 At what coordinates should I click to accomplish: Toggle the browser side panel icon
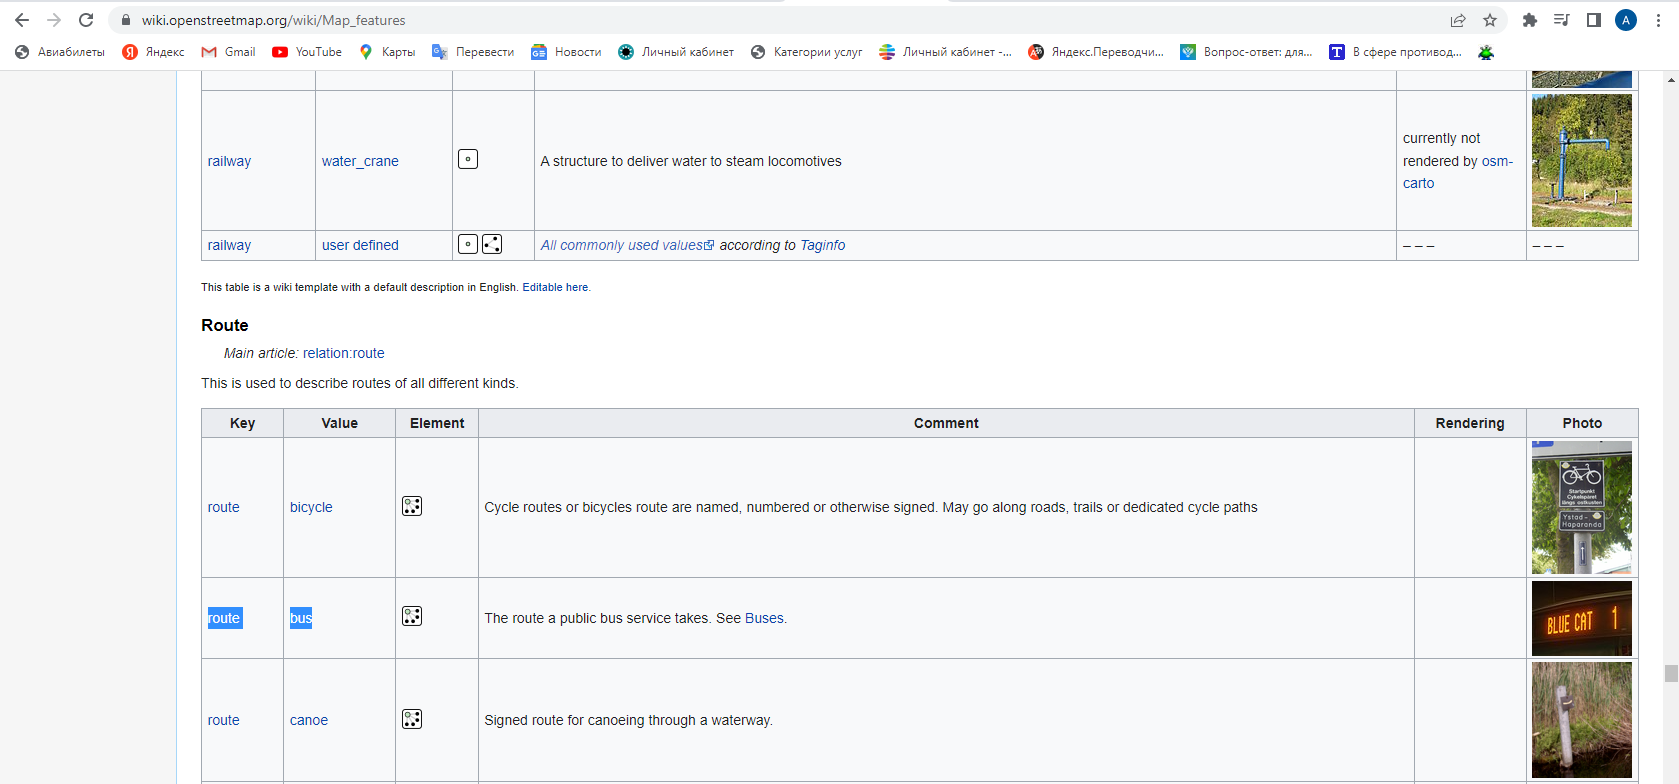pyautogui.click(x=1594, y=20)
